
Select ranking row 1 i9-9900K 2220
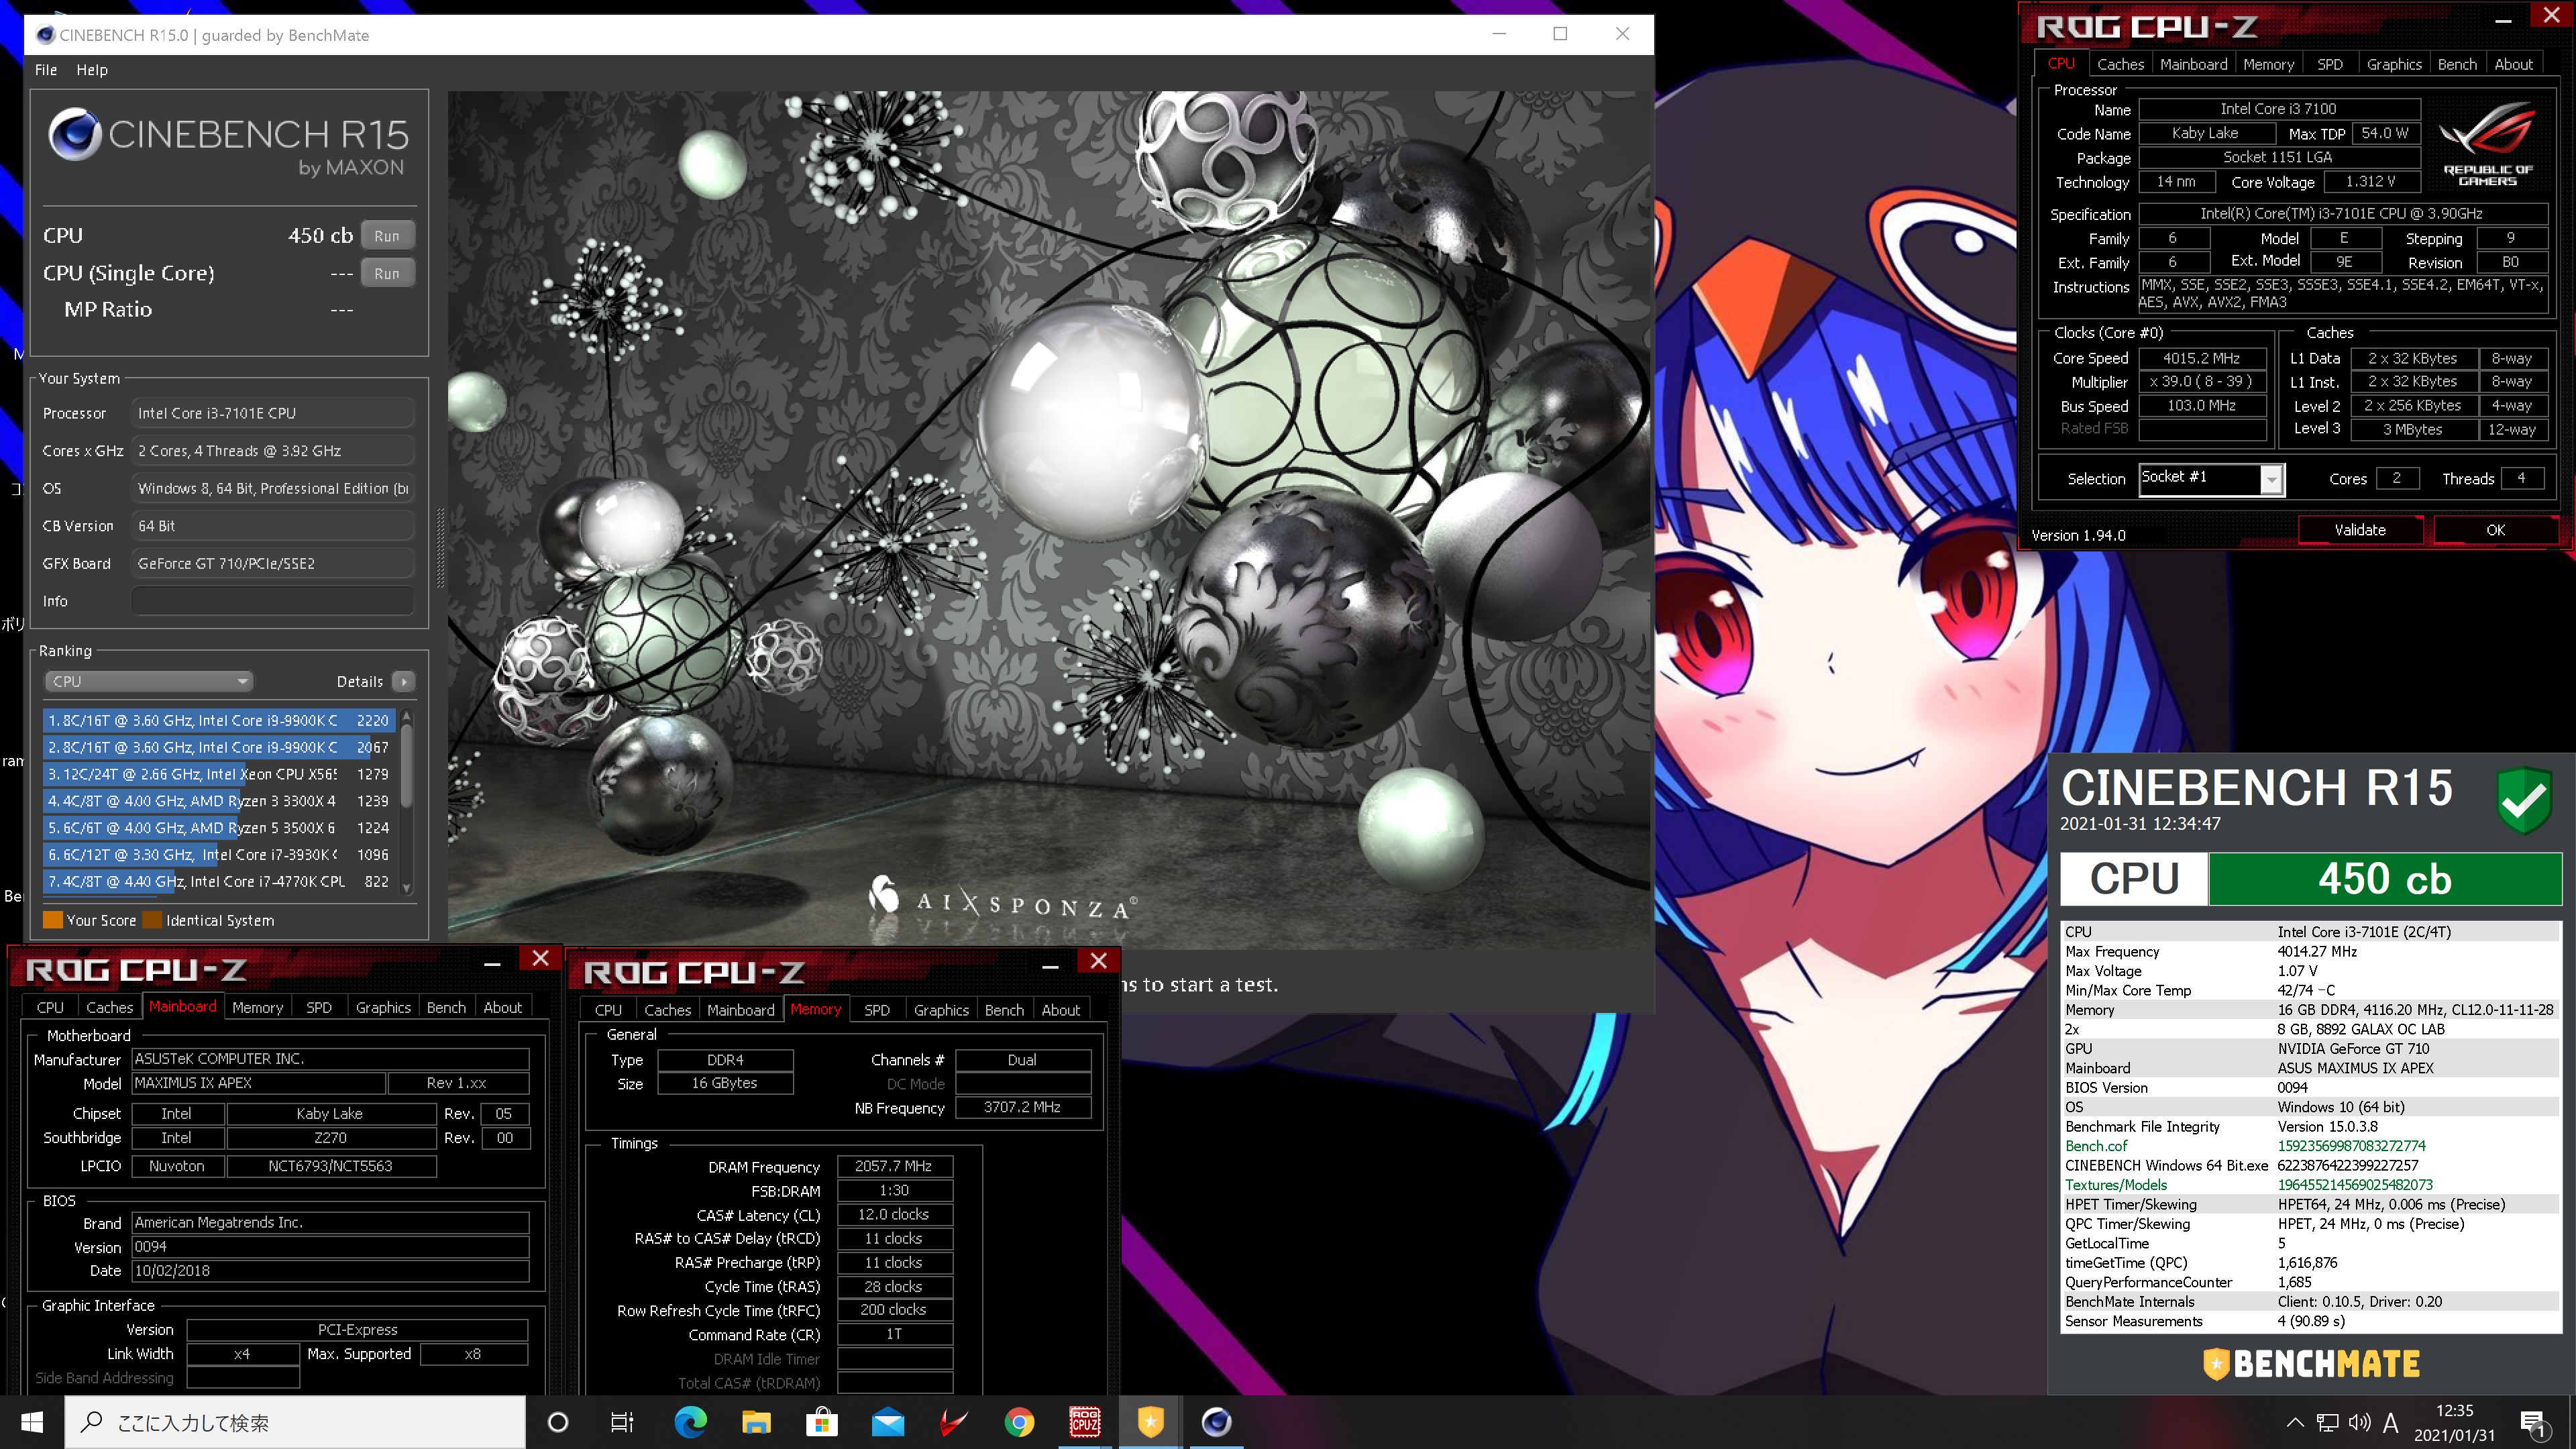tap(219, 720)
